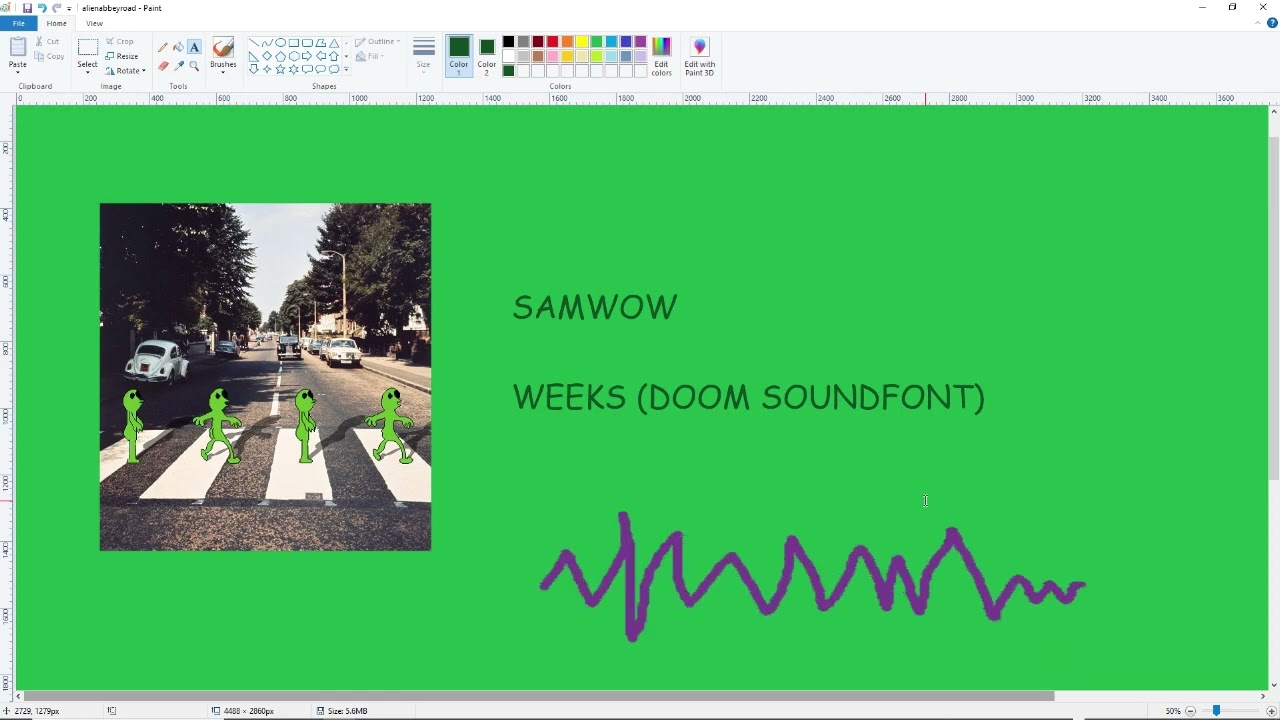Choose the Triangle shape
Viewport: 1280px width, 720px height.
coord(334,43)
